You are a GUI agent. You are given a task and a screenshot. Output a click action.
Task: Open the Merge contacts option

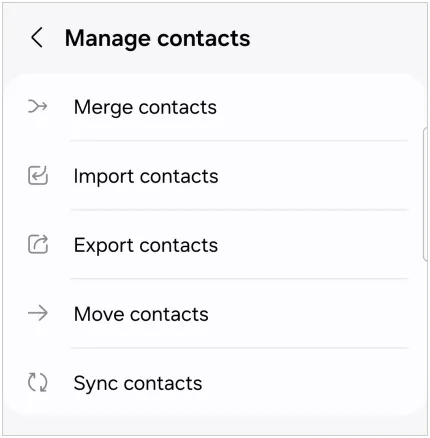pyautogui.click(x=215, y=107)
